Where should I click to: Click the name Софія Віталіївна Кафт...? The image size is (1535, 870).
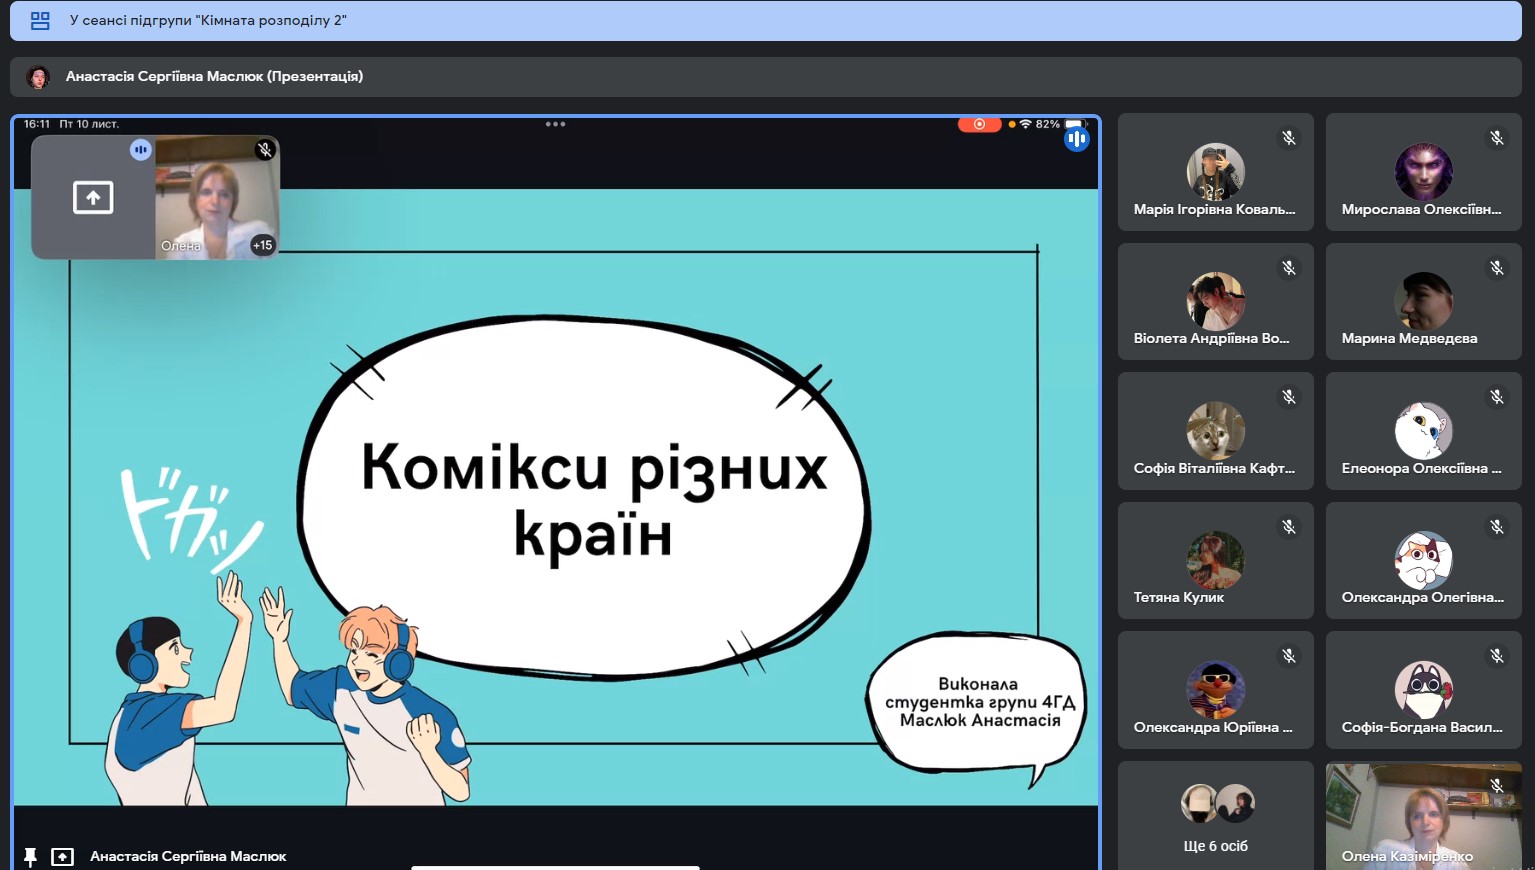1214,468
